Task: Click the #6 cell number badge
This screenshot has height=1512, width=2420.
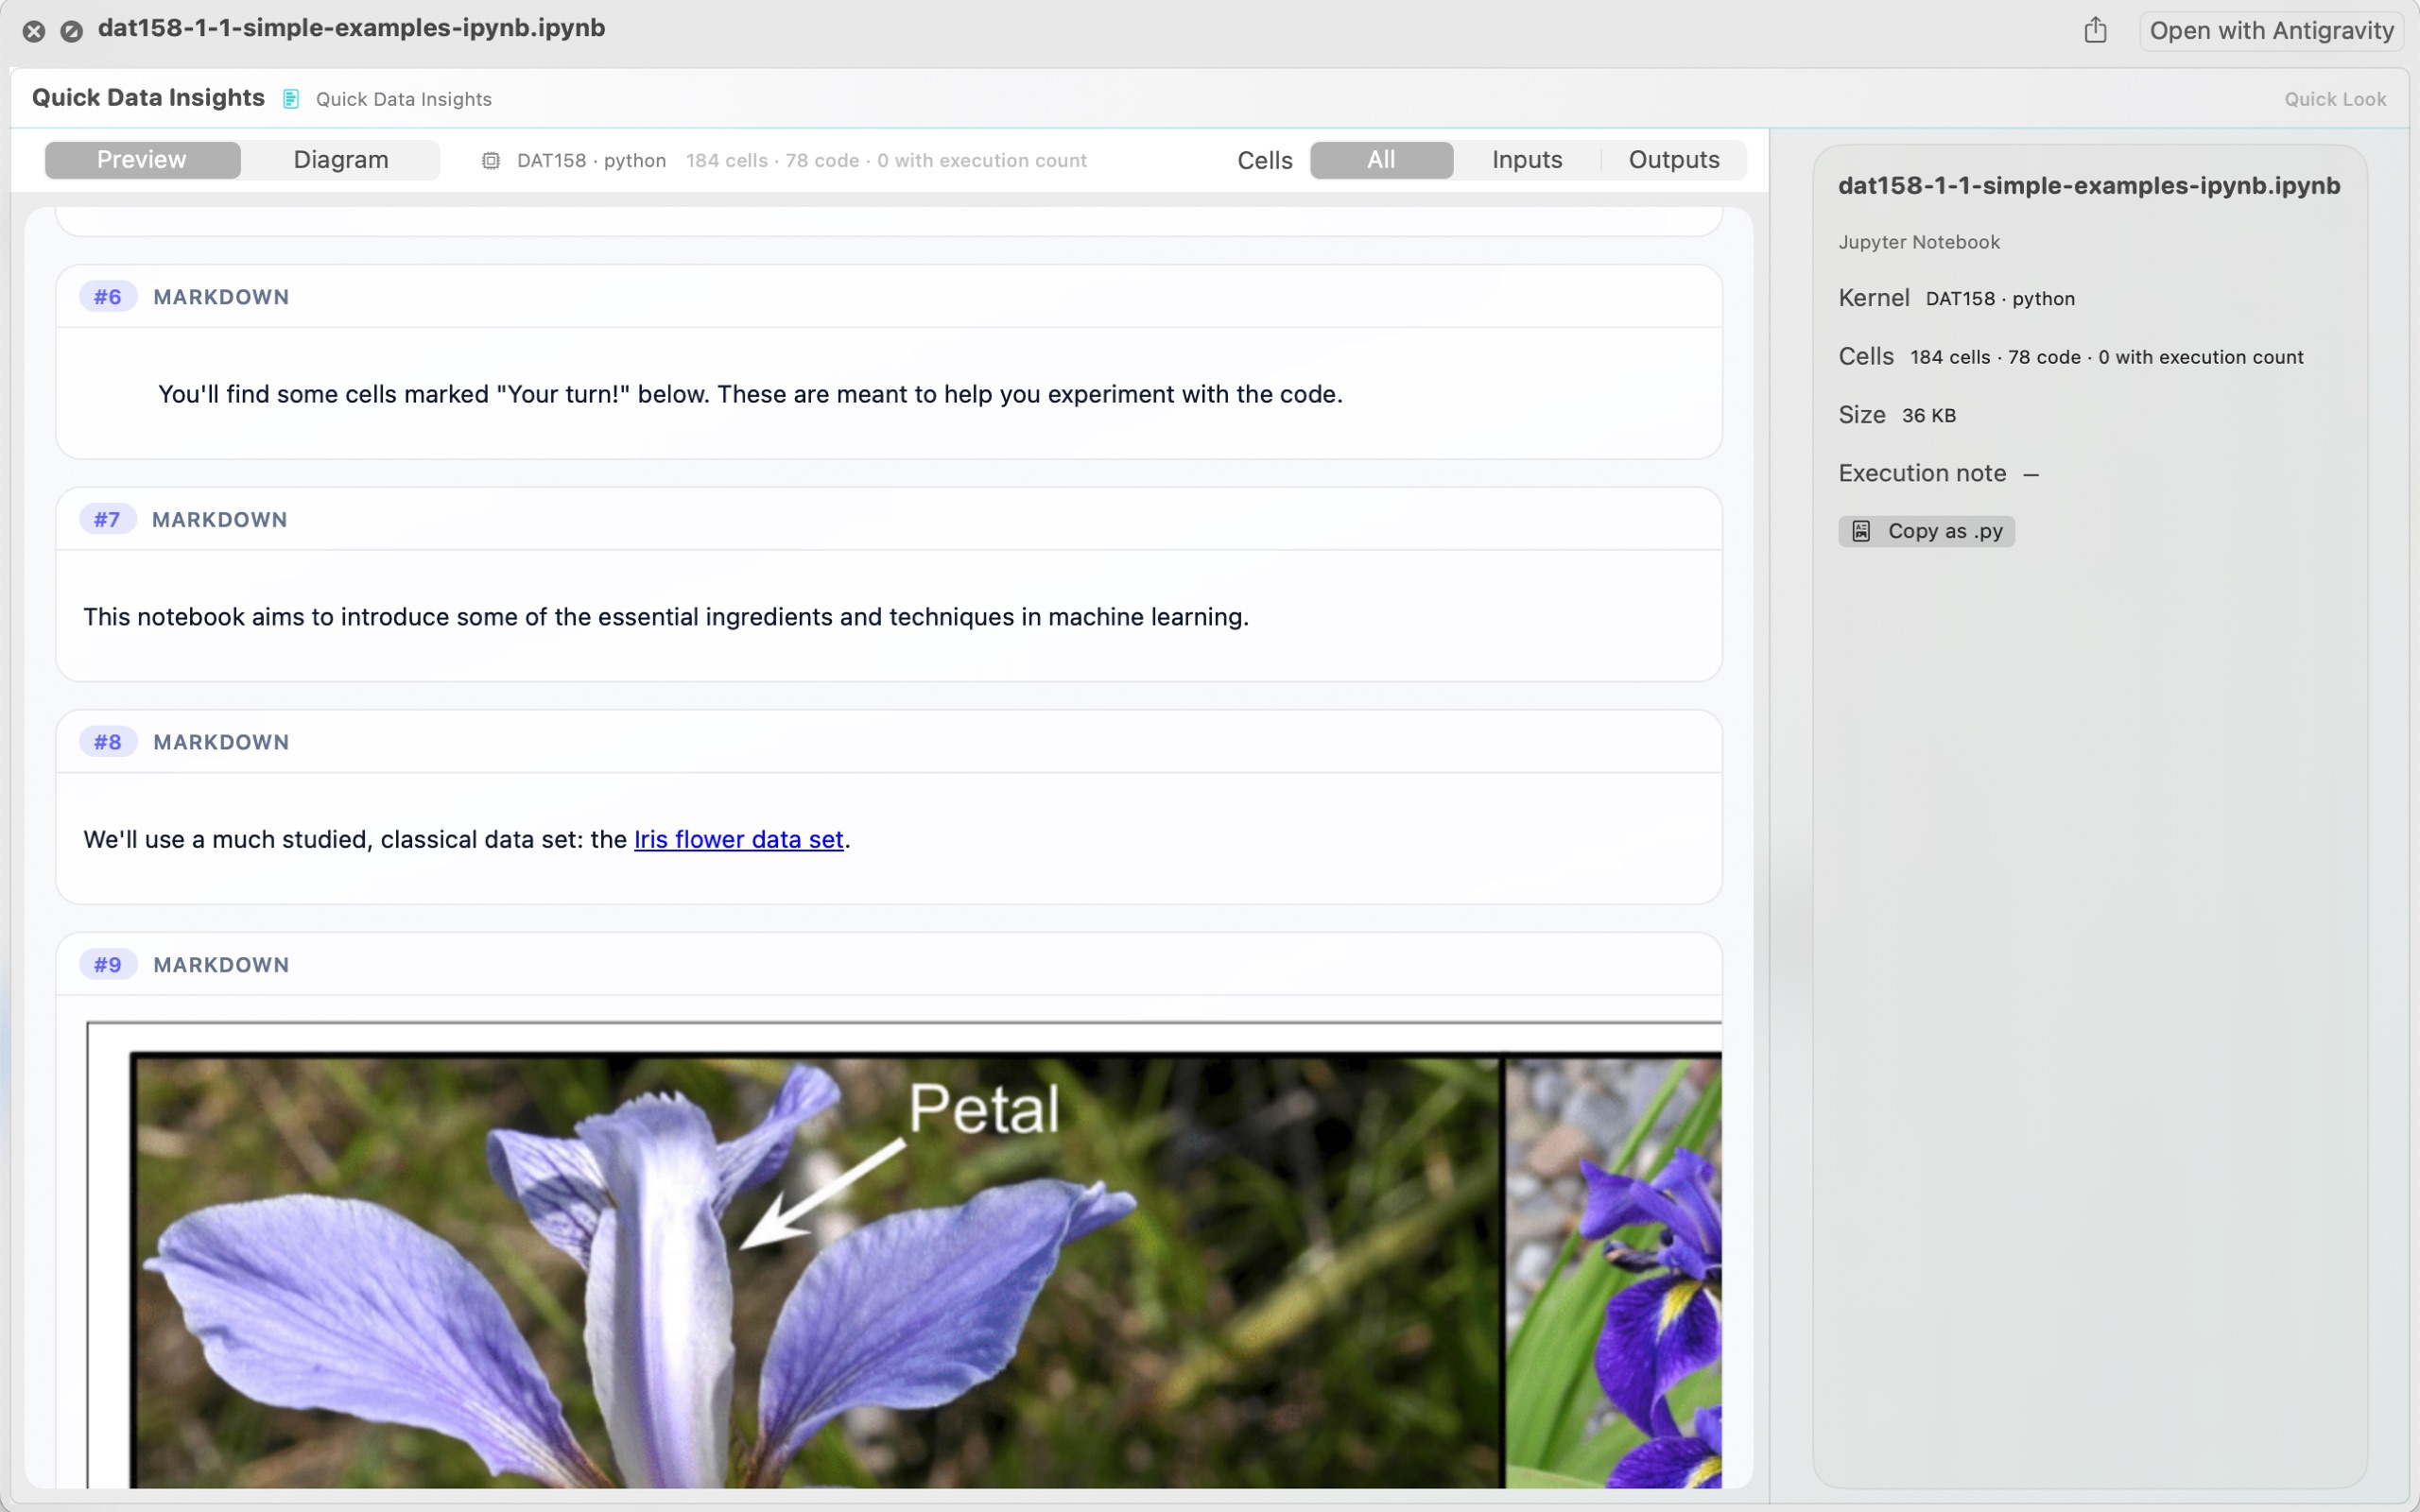Action: pyautogui.click(x=108, y=297)
